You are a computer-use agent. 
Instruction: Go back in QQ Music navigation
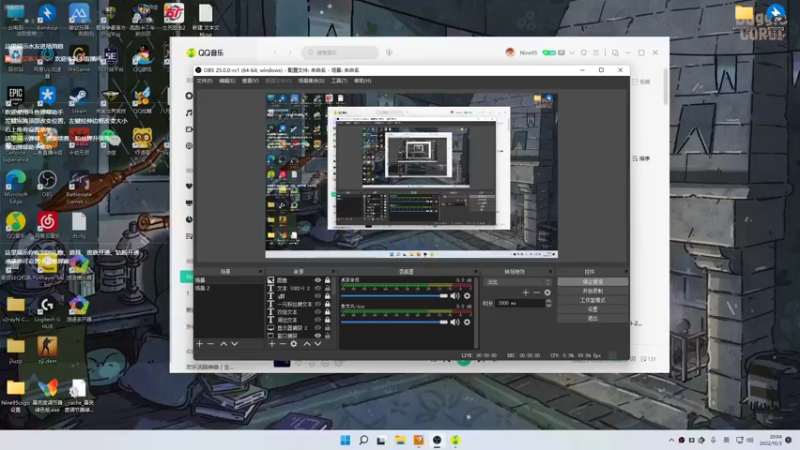pos(276,53)
